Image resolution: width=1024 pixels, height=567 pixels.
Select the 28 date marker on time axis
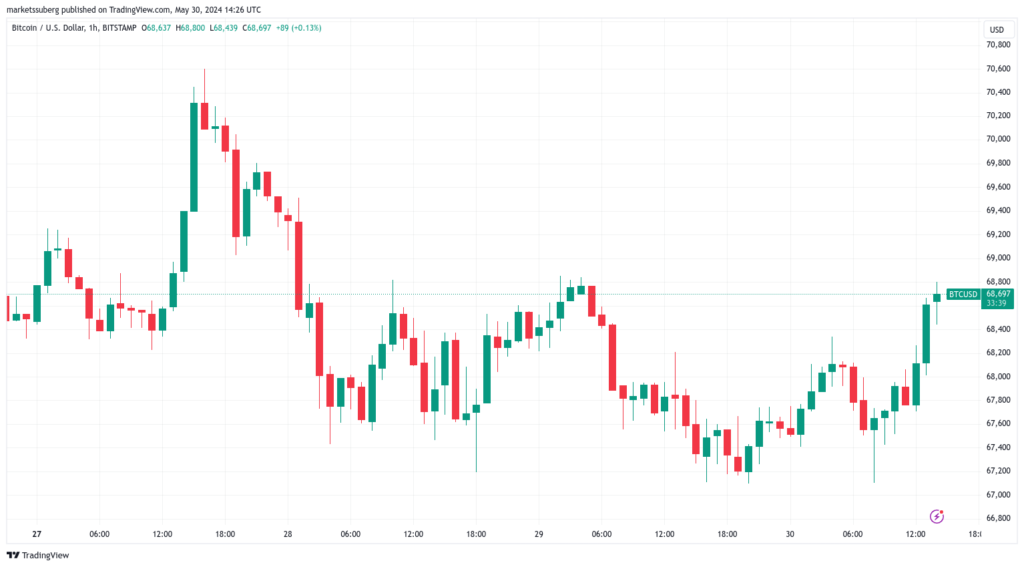click(288, 534)
